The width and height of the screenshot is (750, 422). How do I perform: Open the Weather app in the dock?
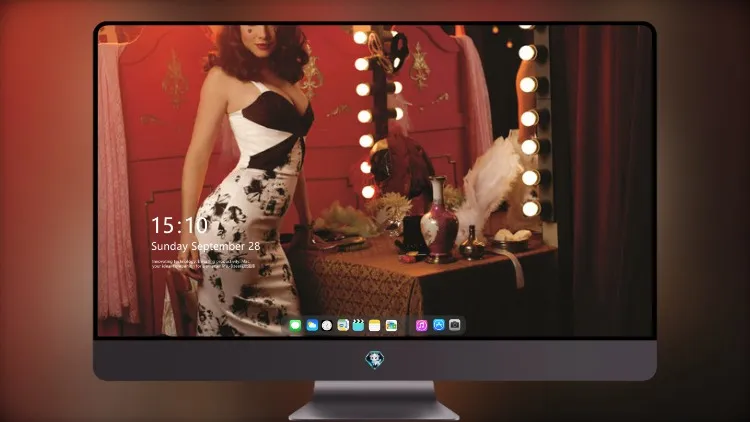point(311,325)
